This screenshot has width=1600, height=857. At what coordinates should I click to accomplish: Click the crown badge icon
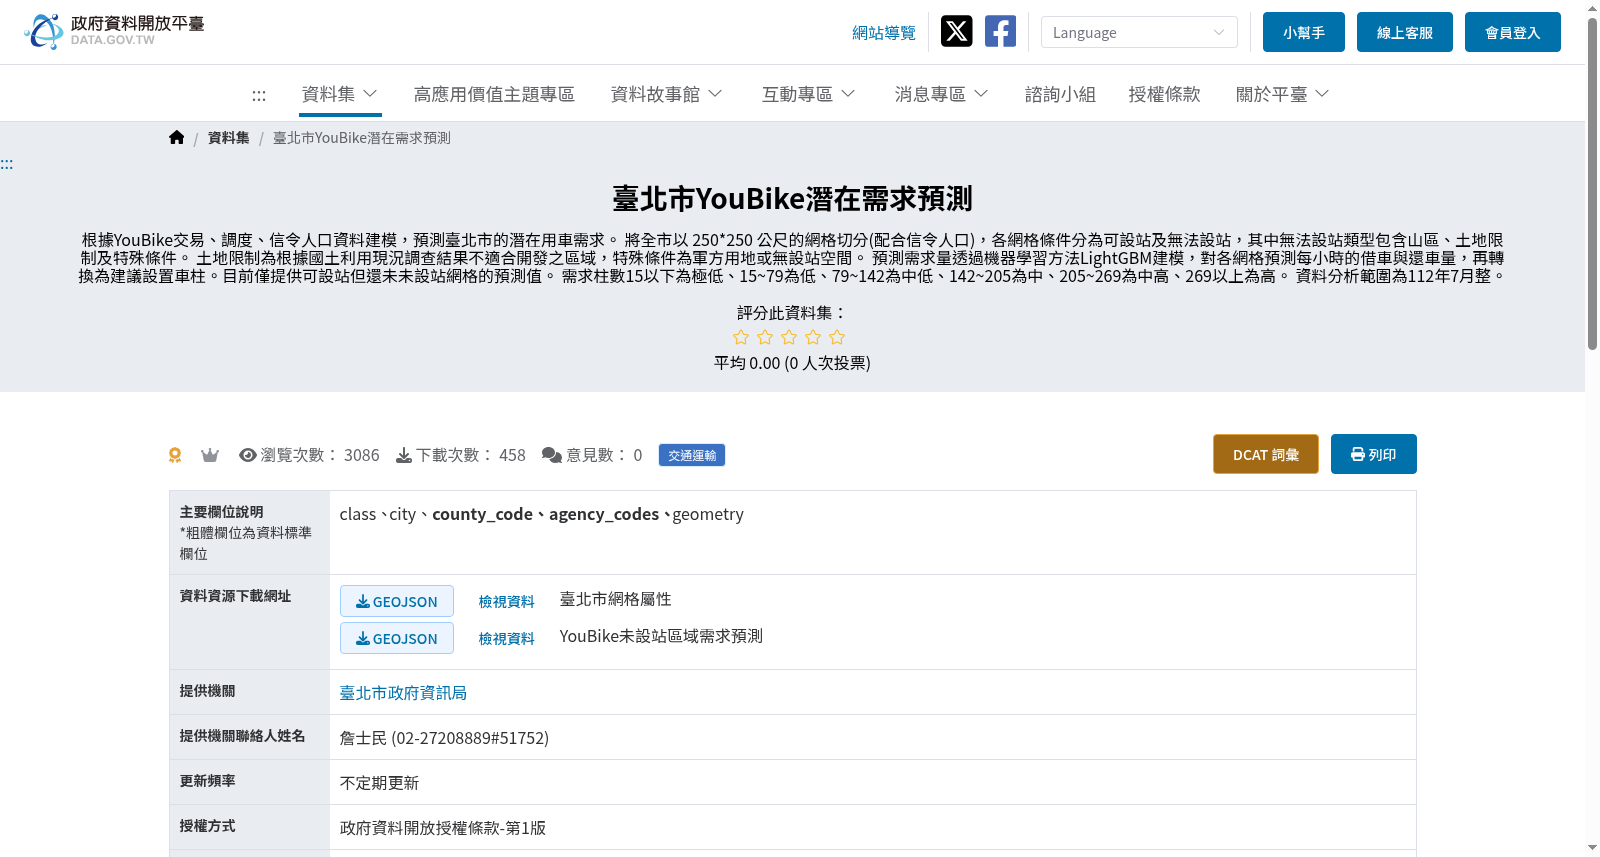[x=210, y=456]
